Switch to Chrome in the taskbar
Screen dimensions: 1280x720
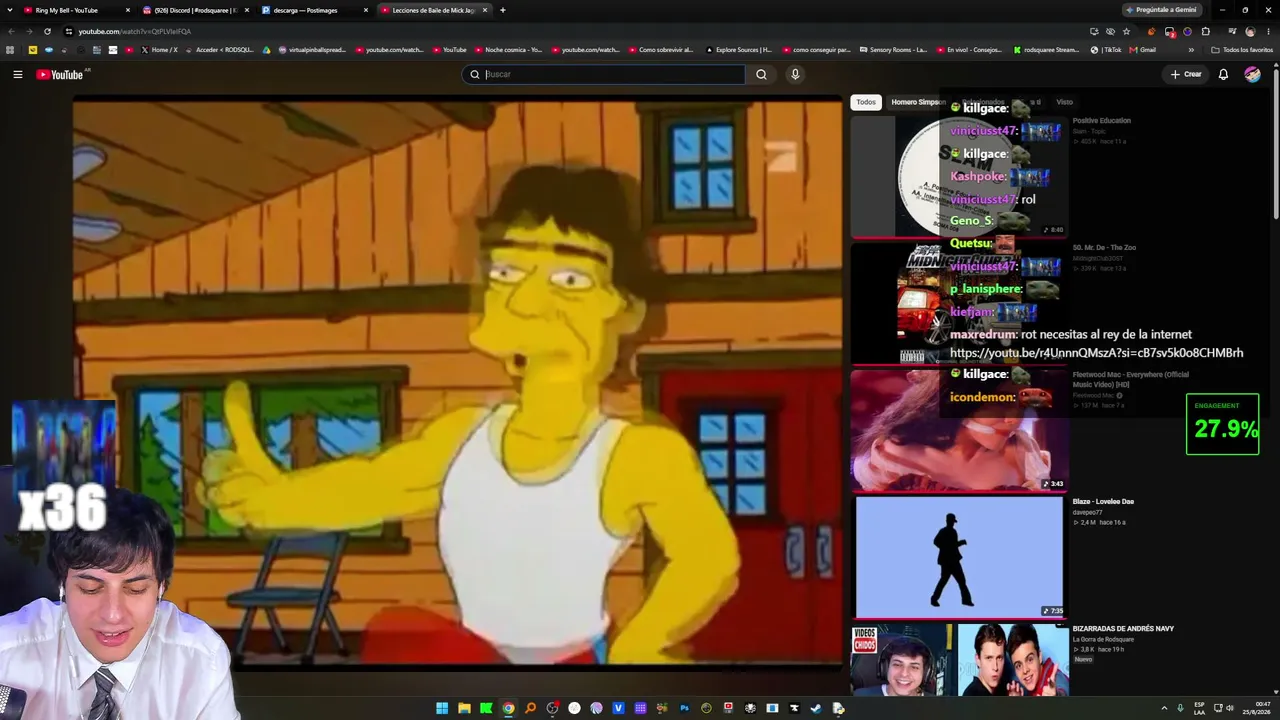coord(508,708)
